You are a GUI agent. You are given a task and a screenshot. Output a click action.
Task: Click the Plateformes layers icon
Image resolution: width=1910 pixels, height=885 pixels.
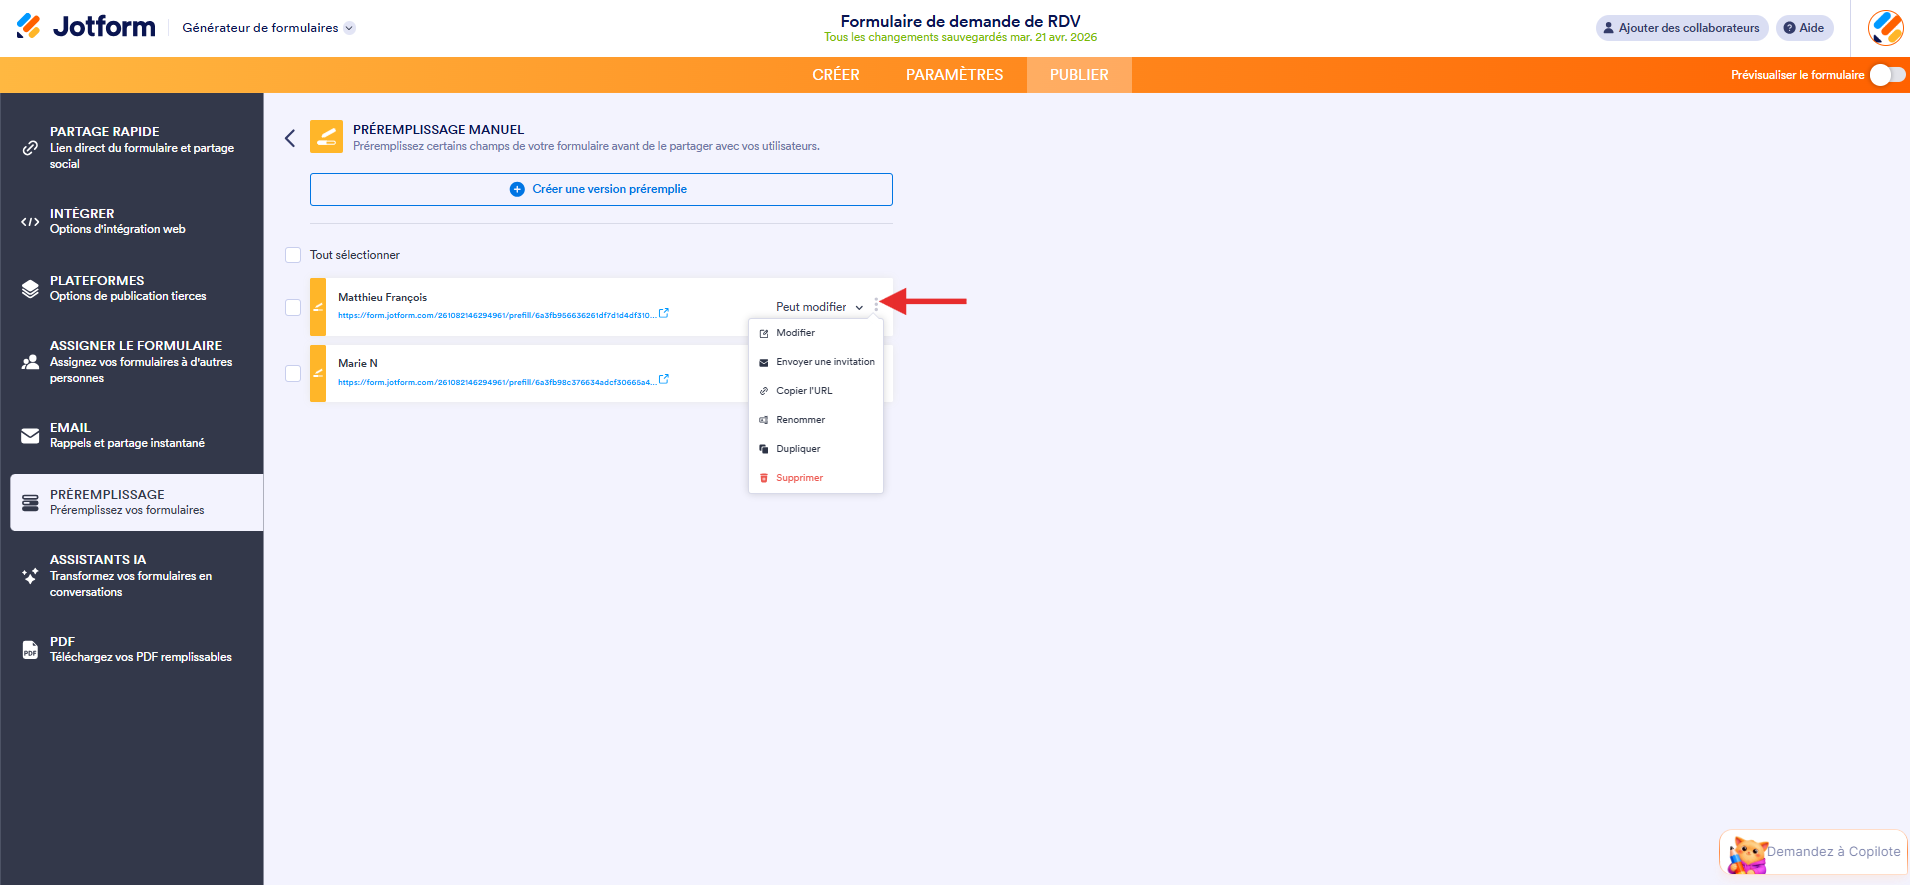(30, 289)
